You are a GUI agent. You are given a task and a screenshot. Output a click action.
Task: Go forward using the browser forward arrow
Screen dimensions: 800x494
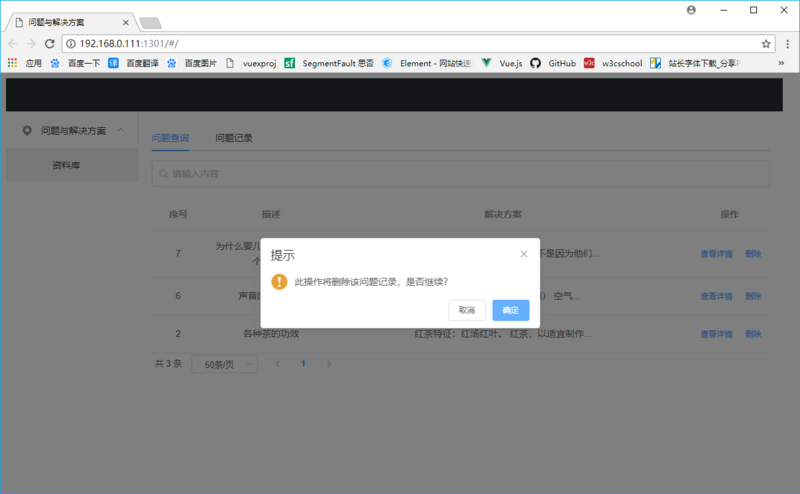click(31, 44)
